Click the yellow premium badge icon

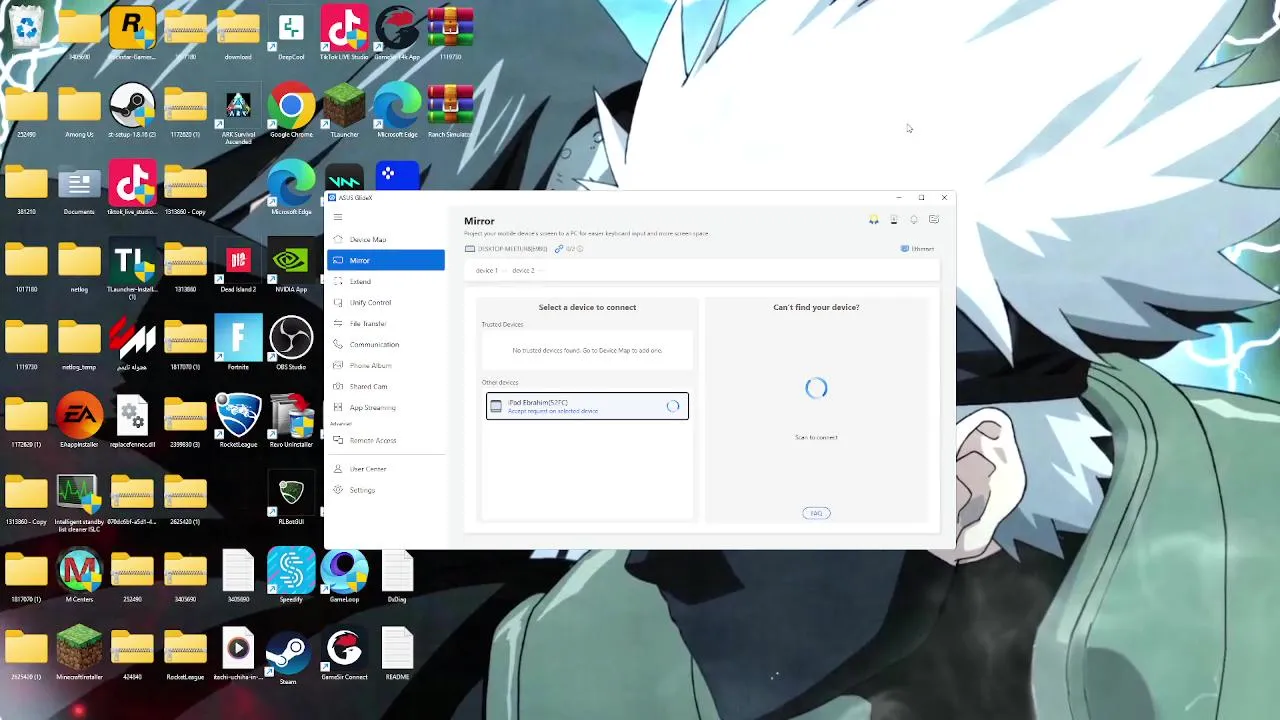(x=874, y=220)
